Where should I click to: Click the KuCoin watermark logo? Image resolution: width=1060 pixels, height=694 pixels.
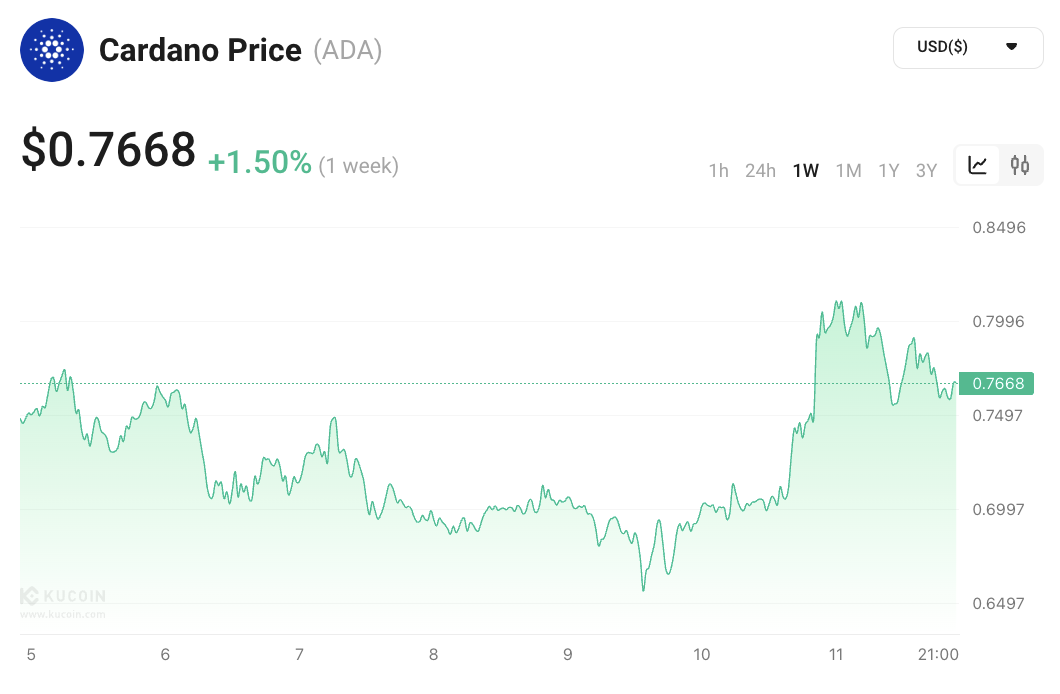(x=63, y=597)
